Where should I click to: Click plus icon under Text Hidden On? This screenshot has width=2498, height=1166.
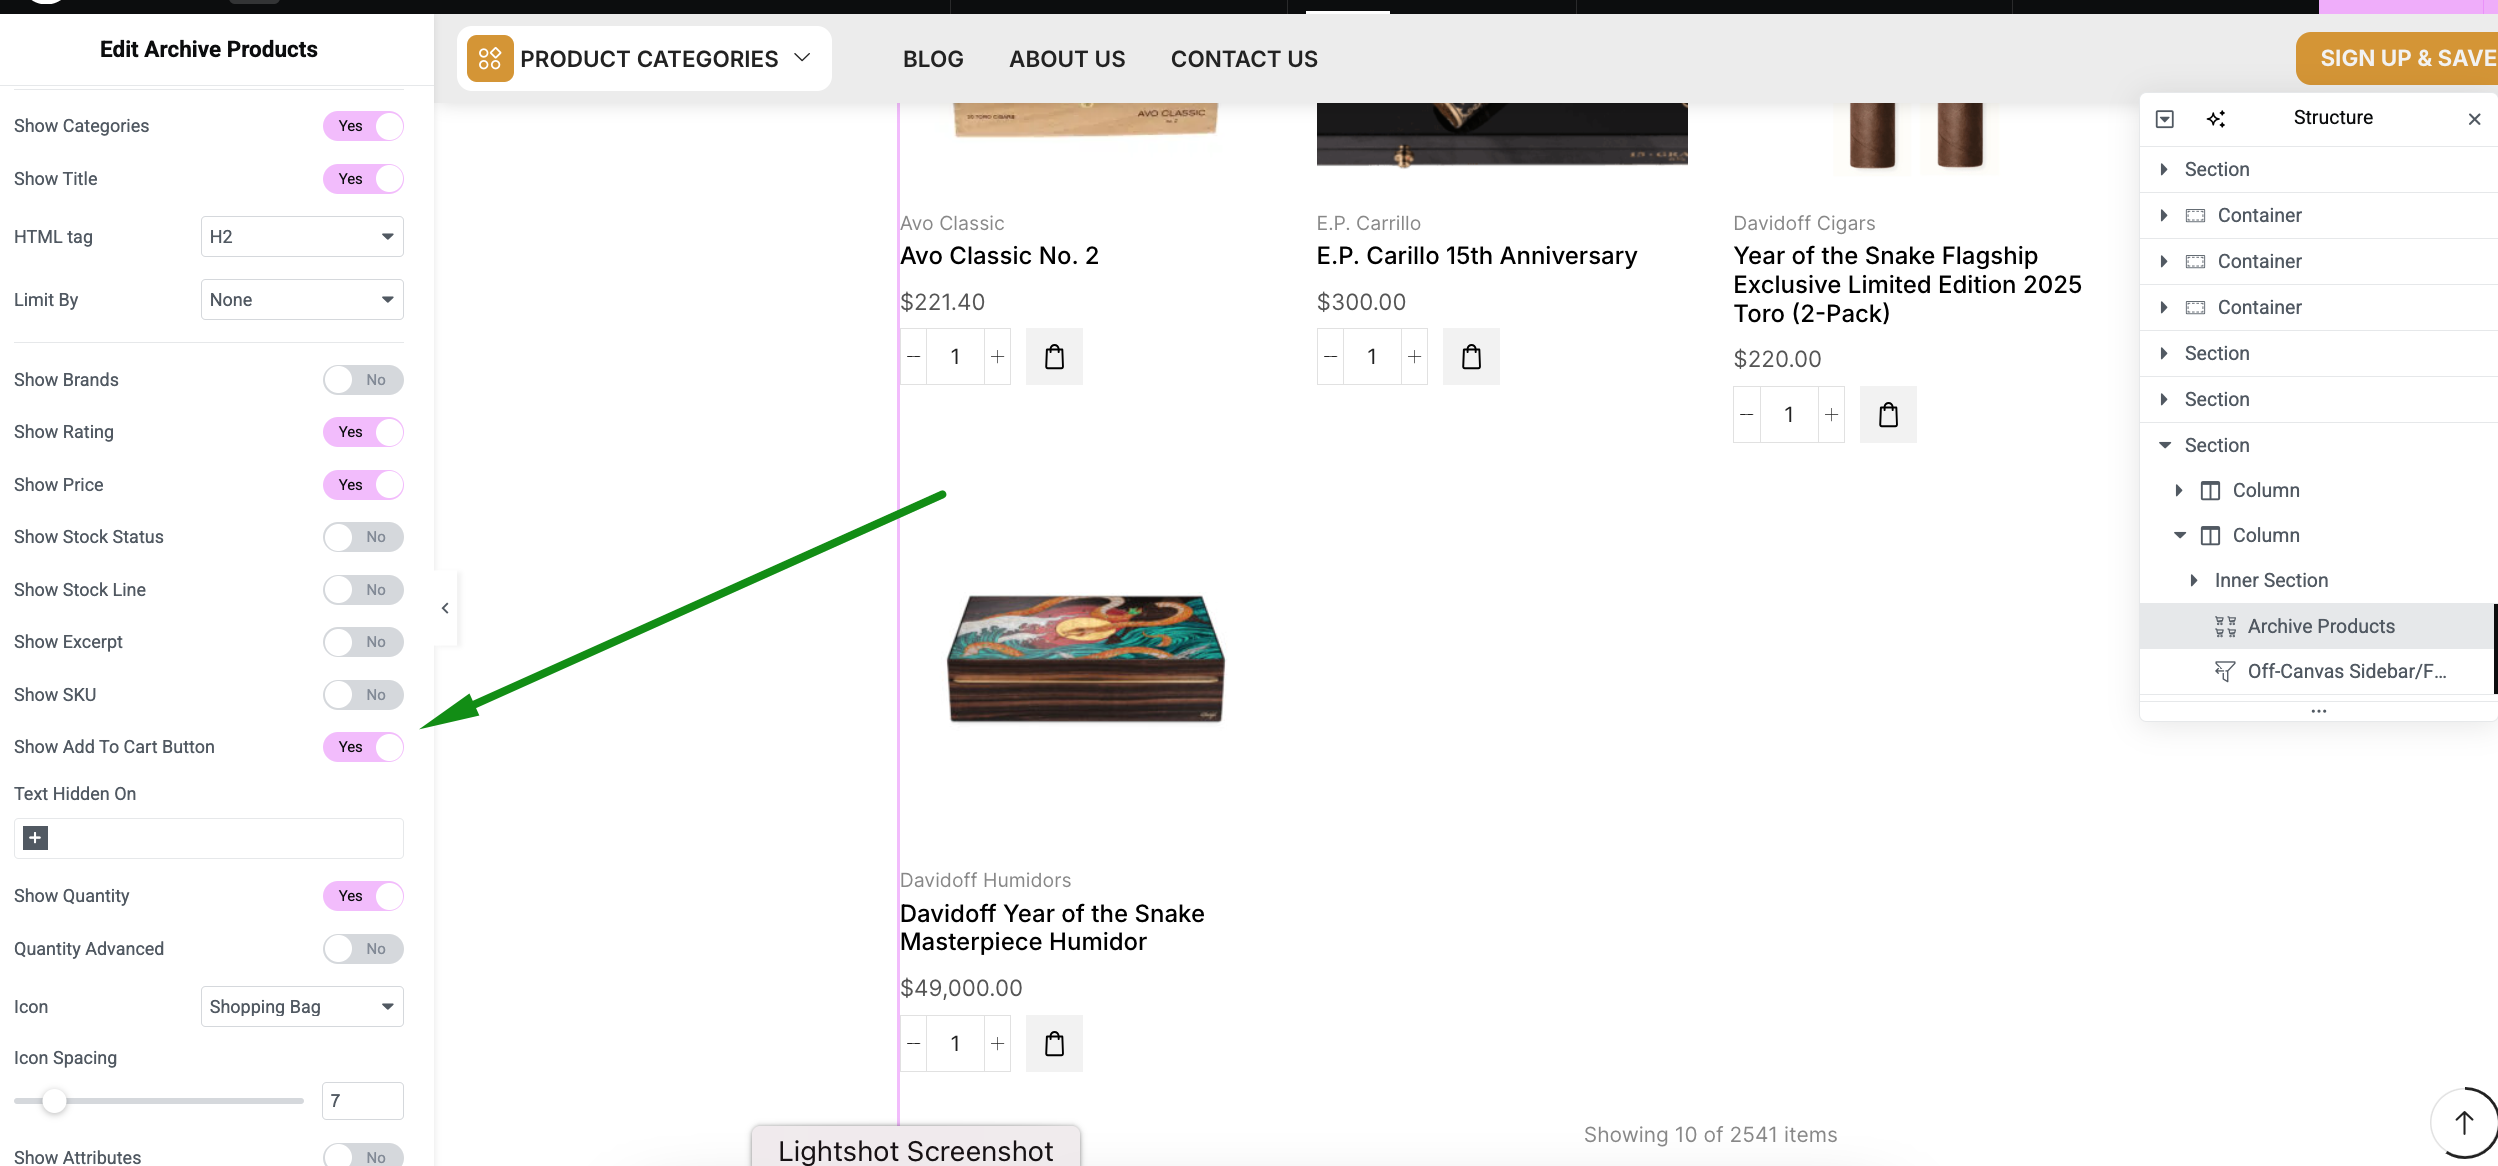point(35,838)
